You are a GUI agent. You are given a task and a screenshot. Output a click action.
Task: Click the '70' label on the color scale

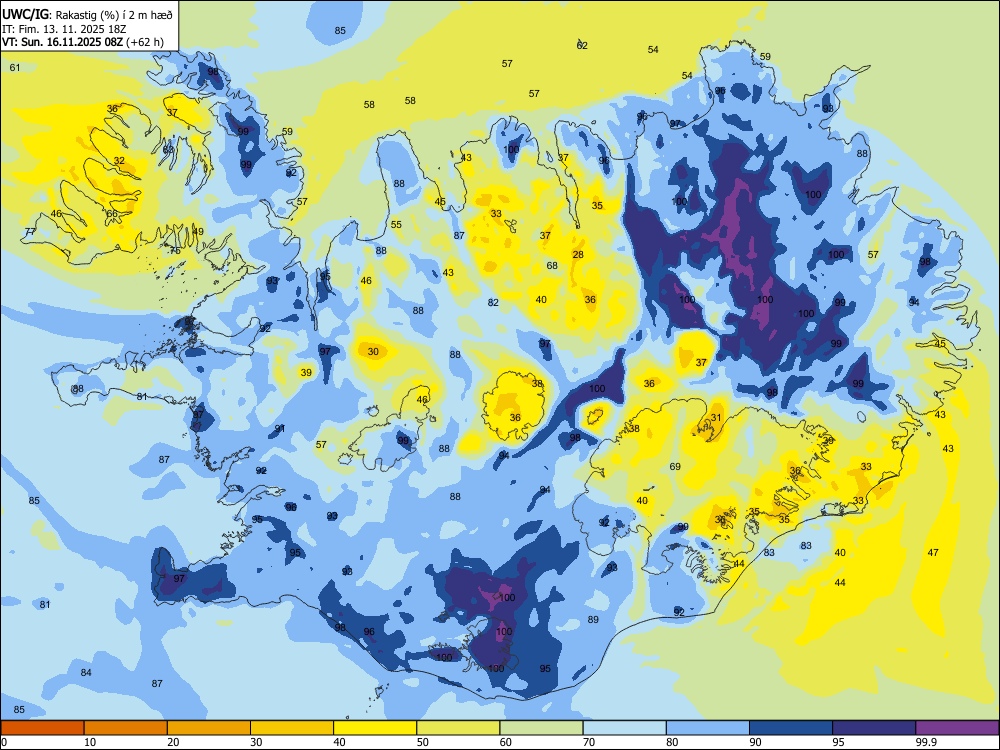589,742
